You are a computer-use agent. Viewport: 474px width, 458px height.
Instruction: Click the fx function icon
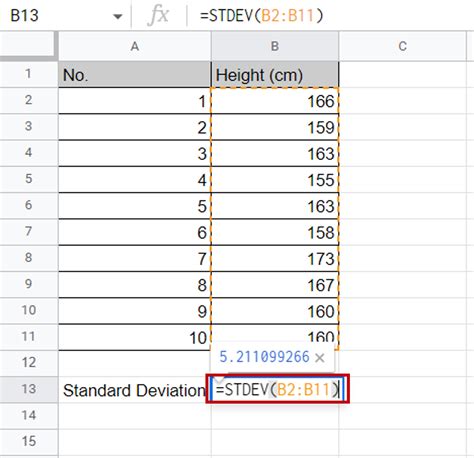click(158, 15)
